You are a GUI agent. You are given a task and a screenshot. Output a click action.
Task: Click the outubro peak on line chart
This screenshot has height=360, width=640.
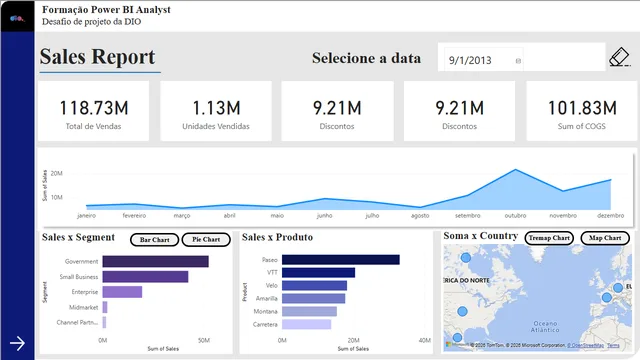[x=516, y=169]
